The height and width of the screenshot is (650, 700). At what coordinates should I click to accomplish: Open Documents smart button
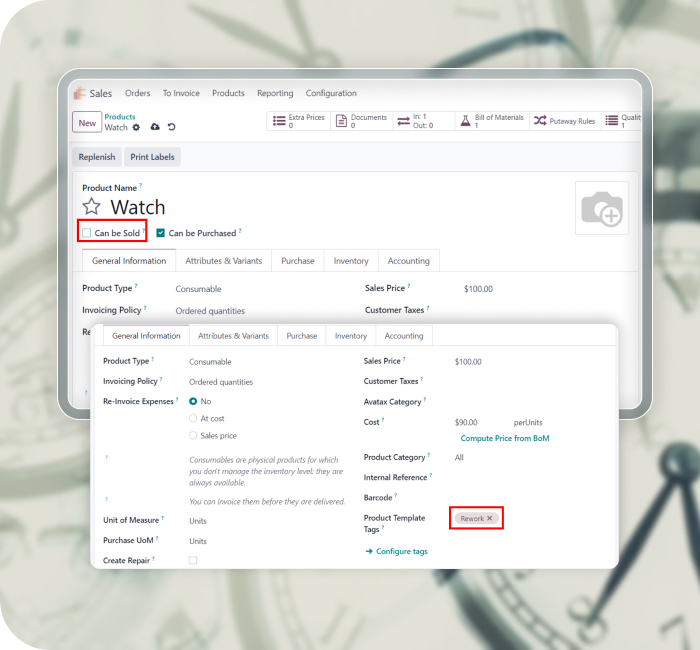coord(362,121)
